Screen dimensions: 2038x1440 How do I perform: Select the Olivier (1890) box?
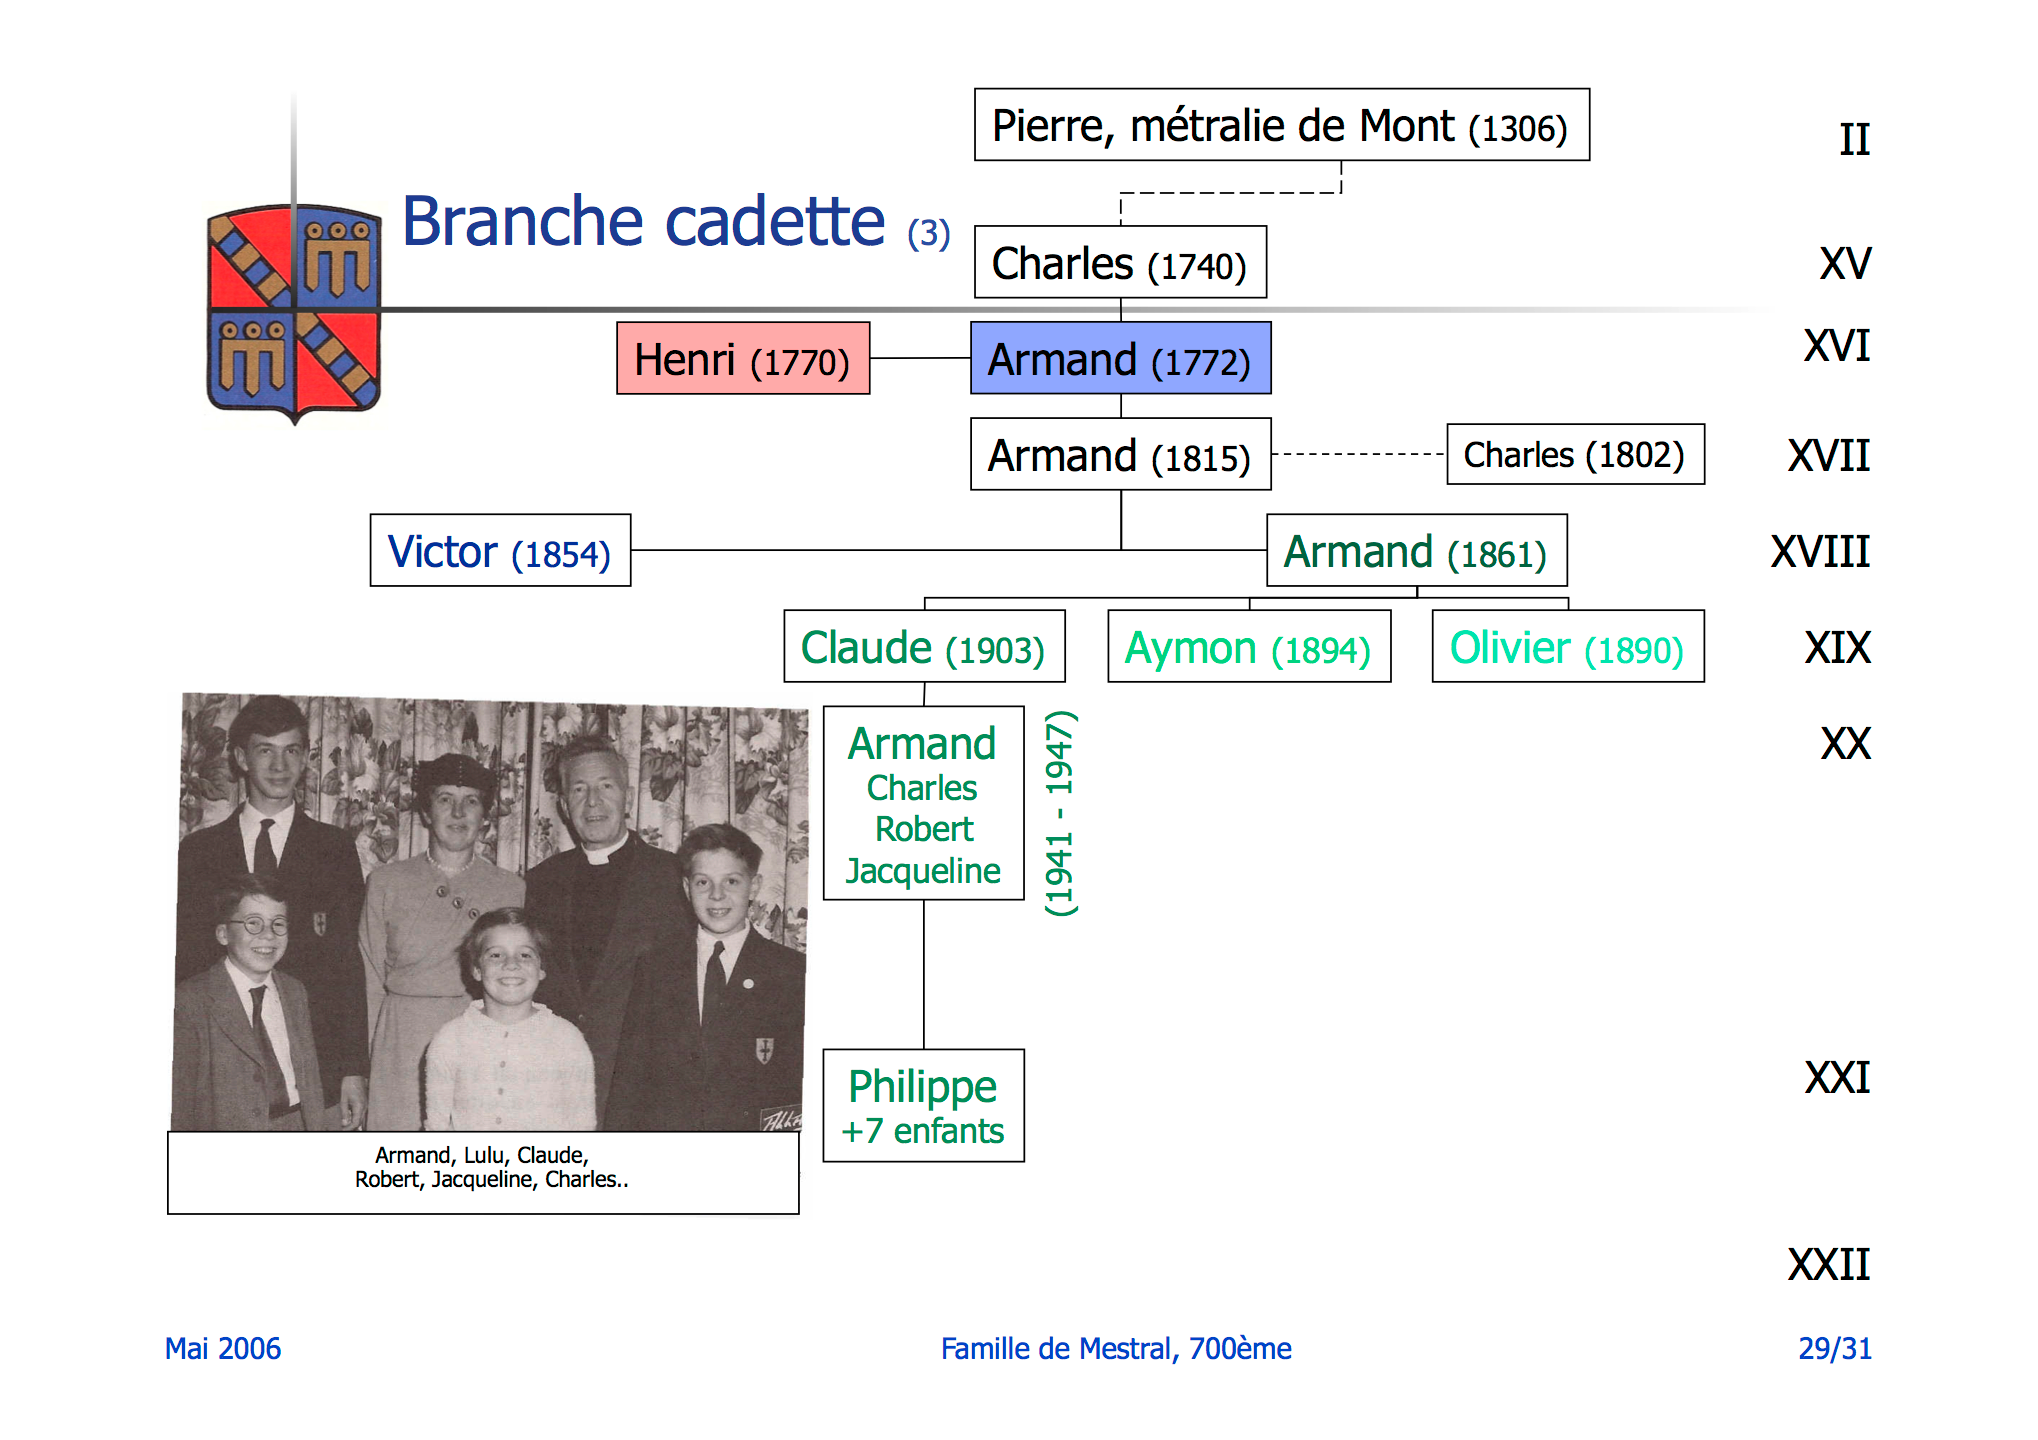1567,647
